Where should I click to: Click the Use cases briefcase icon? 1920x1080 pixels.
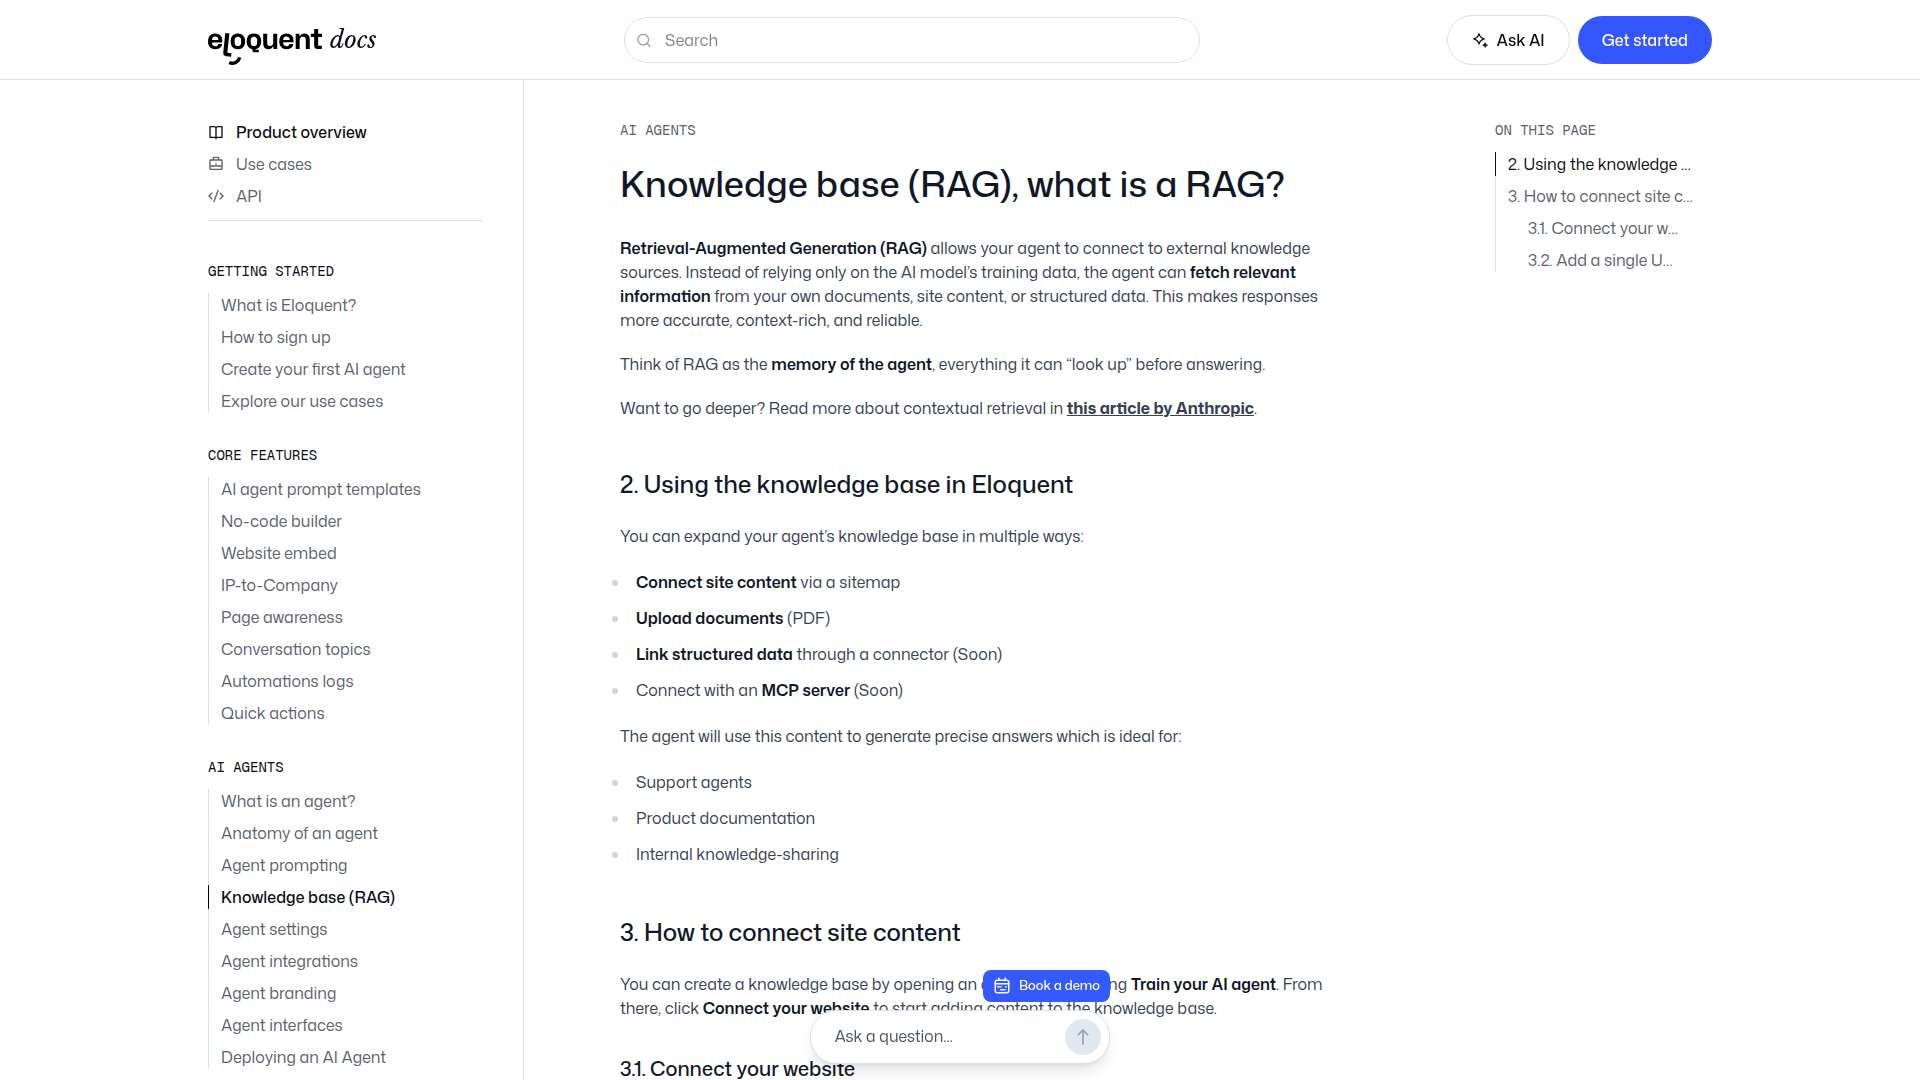click(216, 164)
